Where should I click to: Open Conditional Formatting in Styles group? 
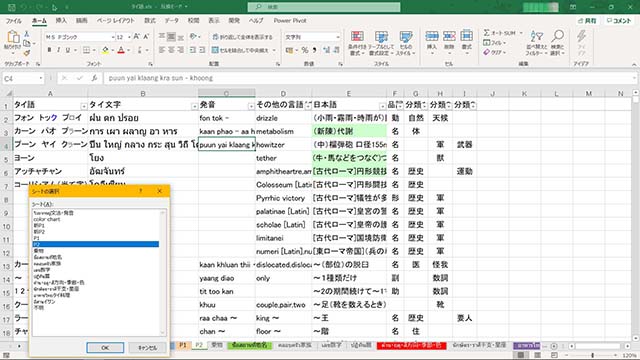(357, 43)
